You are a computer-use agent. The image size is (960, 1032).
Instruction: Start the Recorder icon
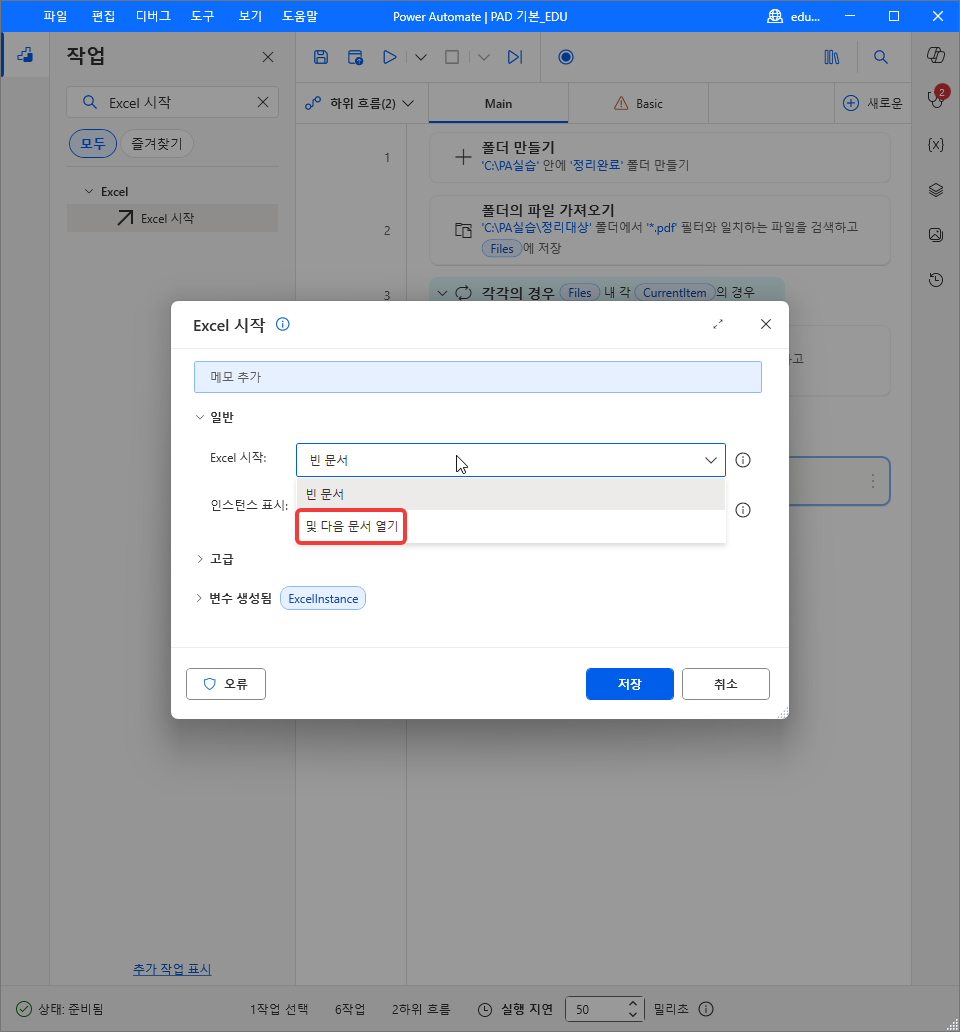click(566, 57)
